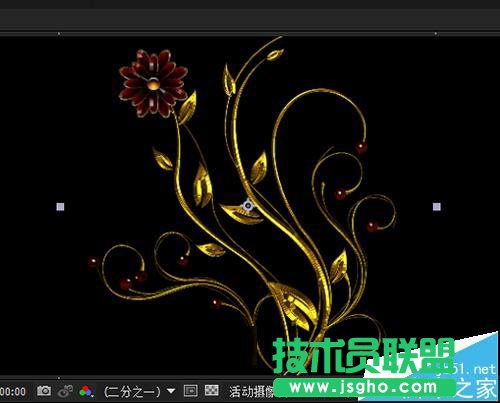Click the right middle layer handle
This screenshot has width=500, height=403.
[437, 207]
